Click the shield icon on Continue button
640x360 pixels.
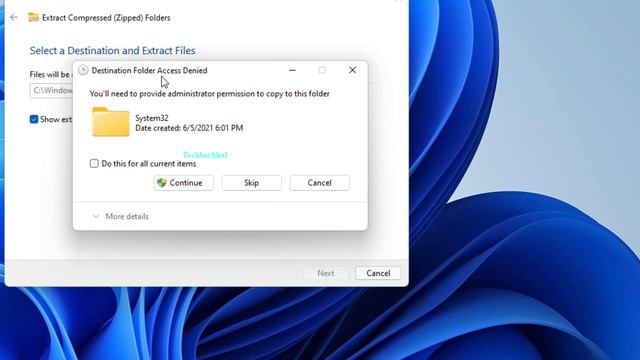tap(162, 183)
